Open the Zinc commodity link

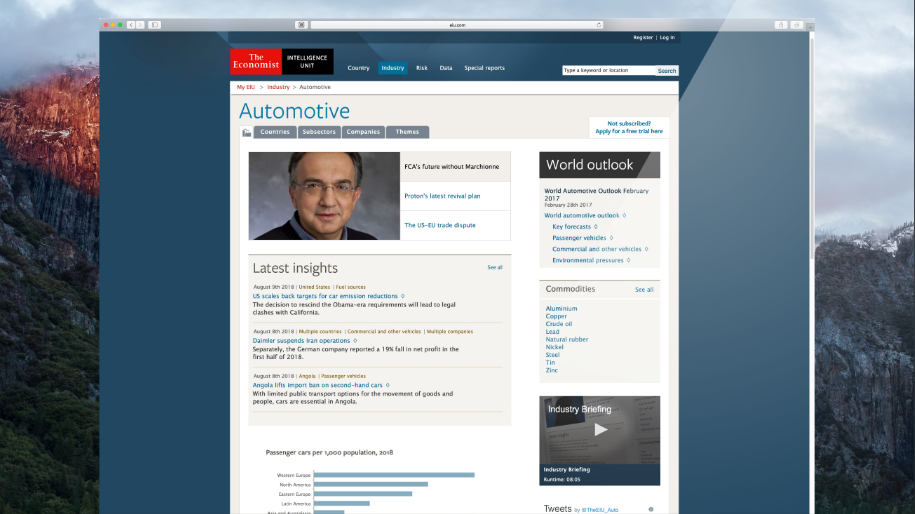pos(551,370)
